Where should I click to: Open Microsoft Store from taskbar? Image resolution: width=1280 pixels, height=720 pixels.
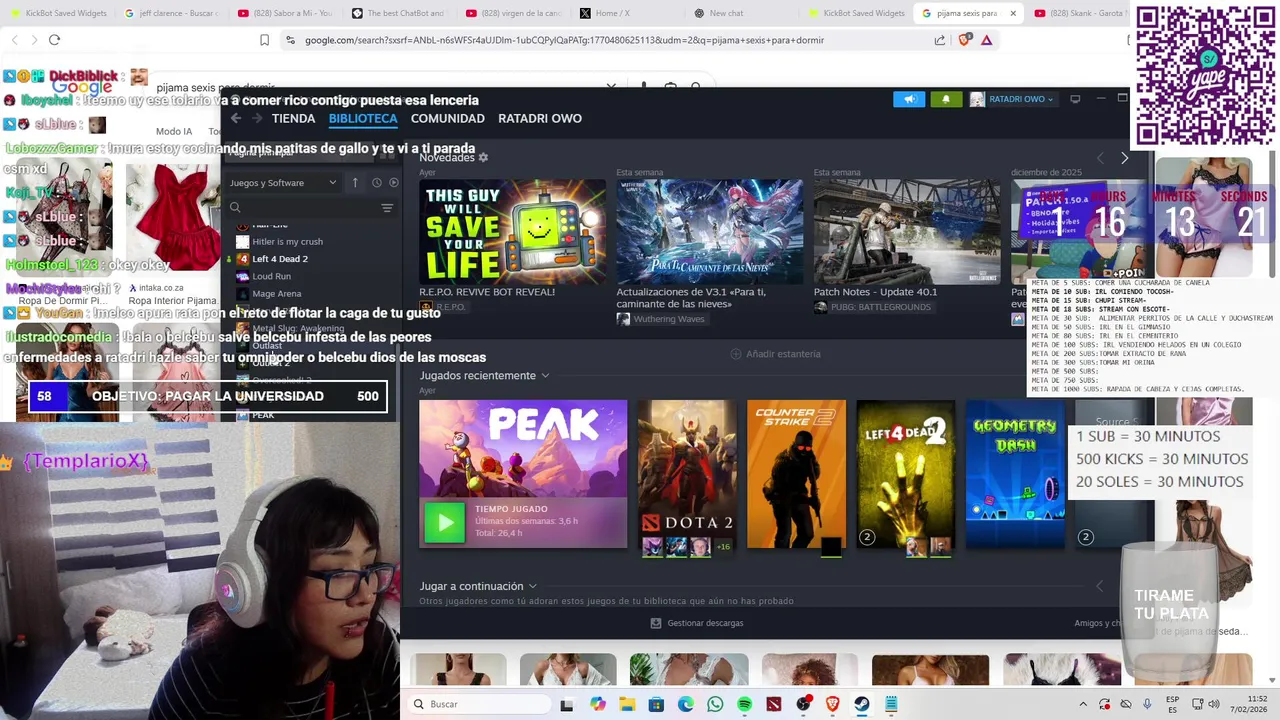tap(656, 704)
